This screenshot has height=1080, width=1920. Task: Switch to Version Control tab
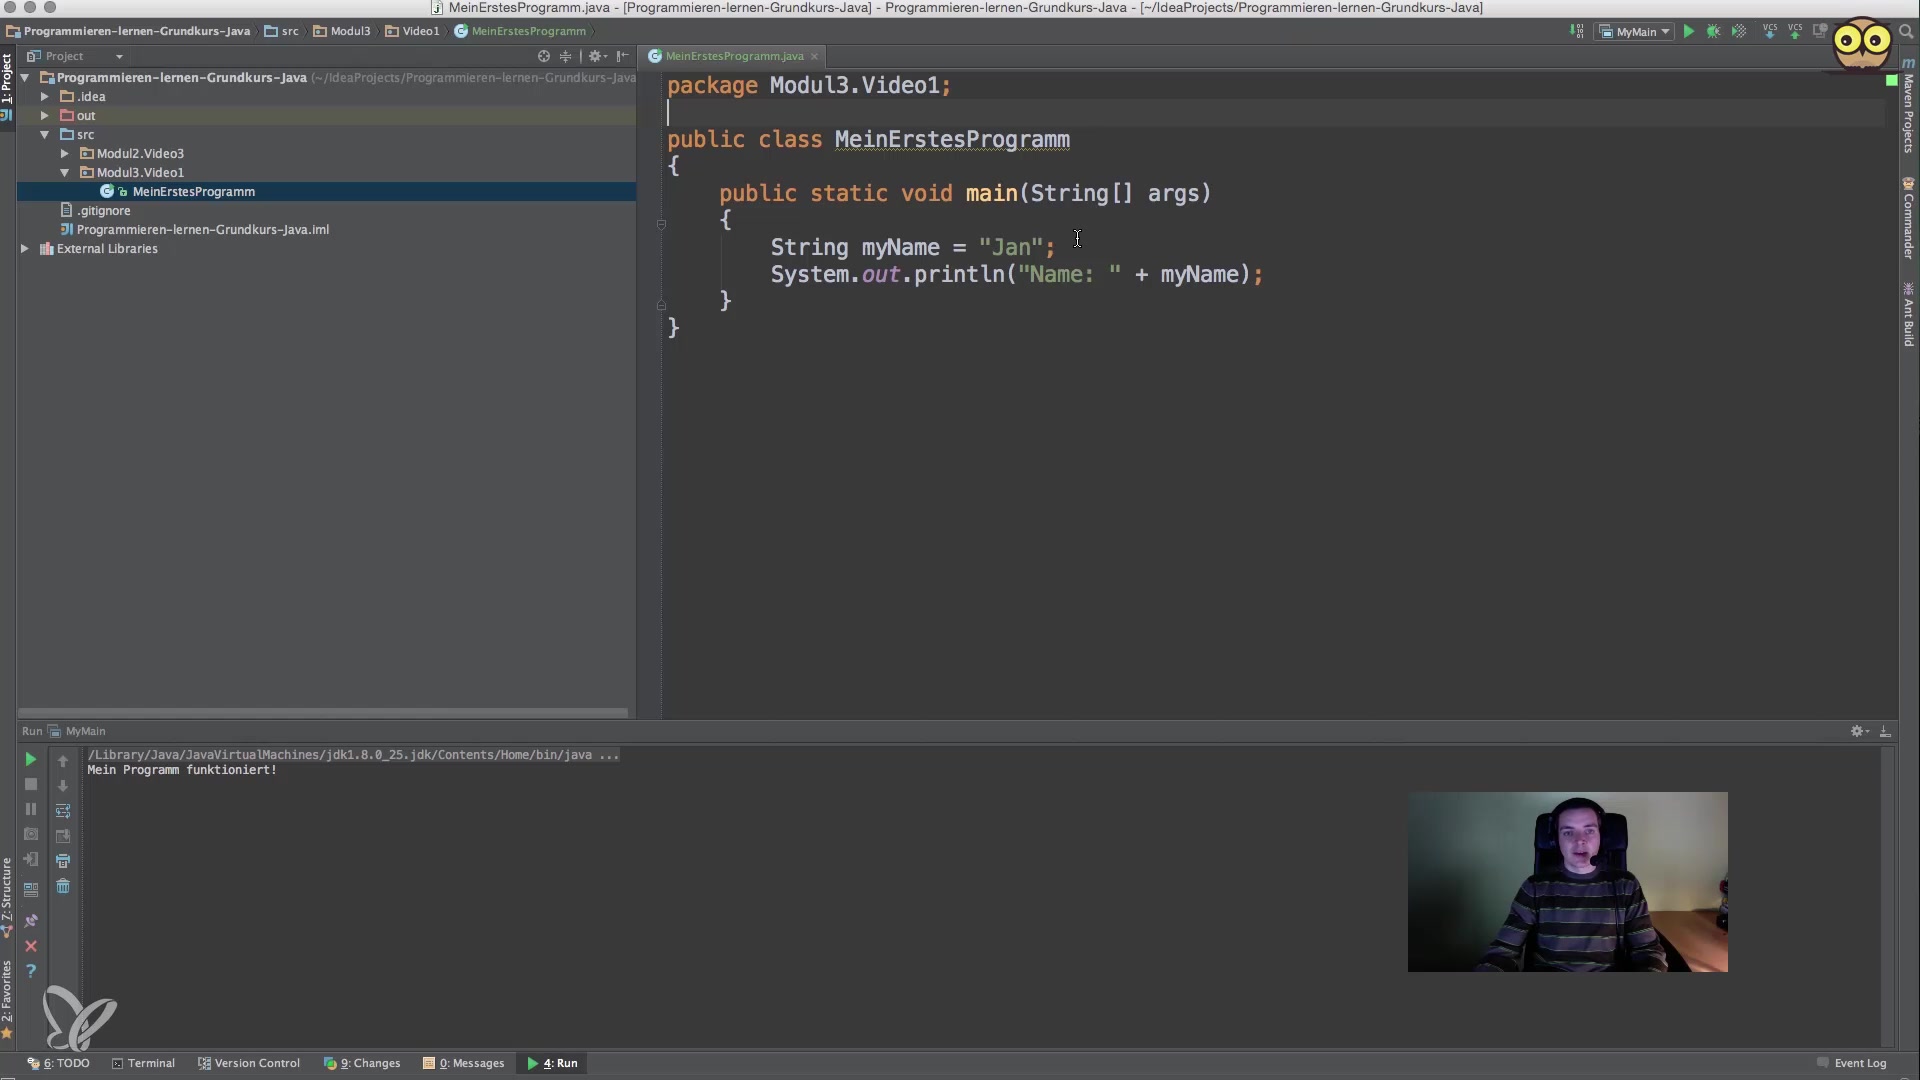pos(249,1063)
